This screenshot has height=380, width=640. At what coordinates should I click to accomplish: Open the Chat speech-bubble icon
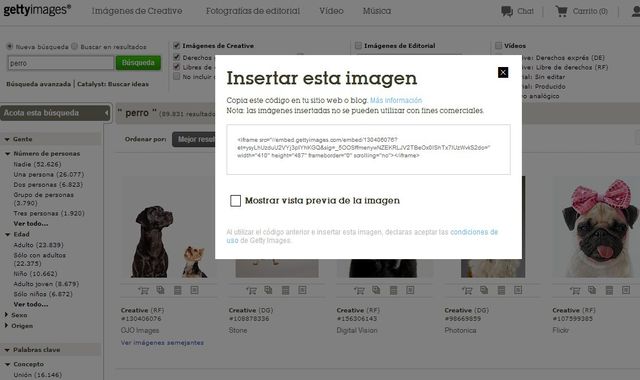click(507, 11)
